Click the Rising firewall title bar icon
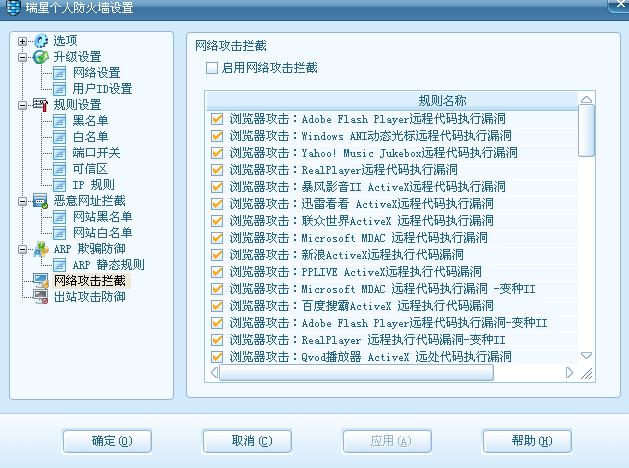Viewport: 629px width, 468px height. coord(12,8)
